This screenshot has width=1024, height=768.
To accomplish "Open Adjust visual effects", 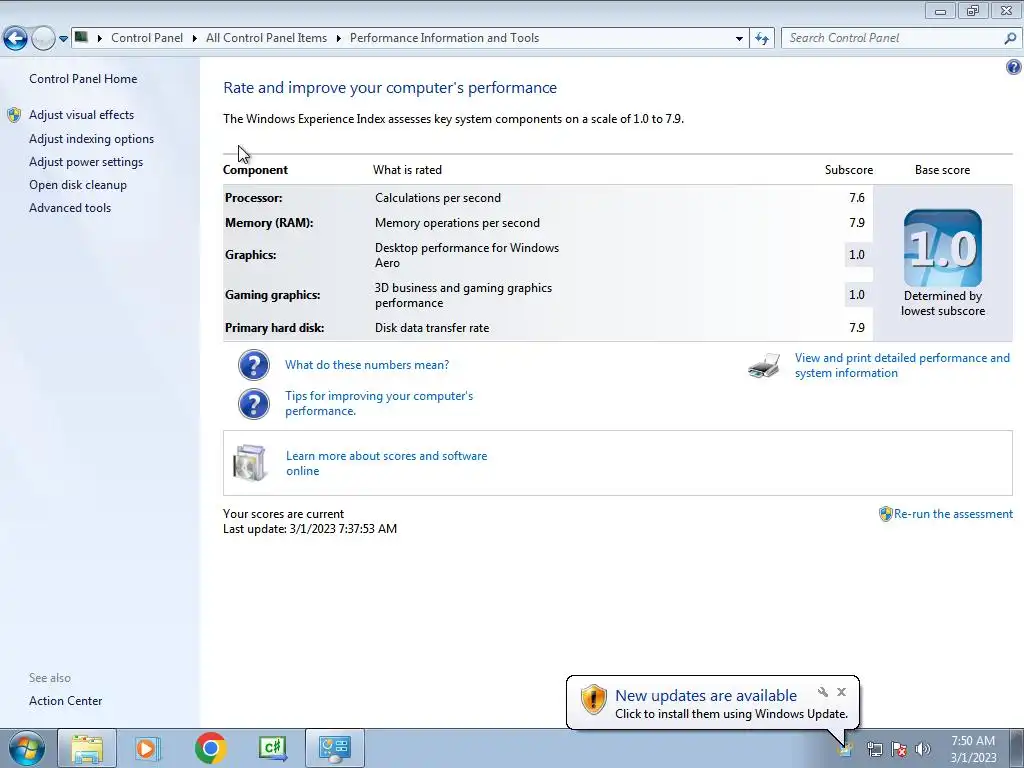I will tap(82, 115).
